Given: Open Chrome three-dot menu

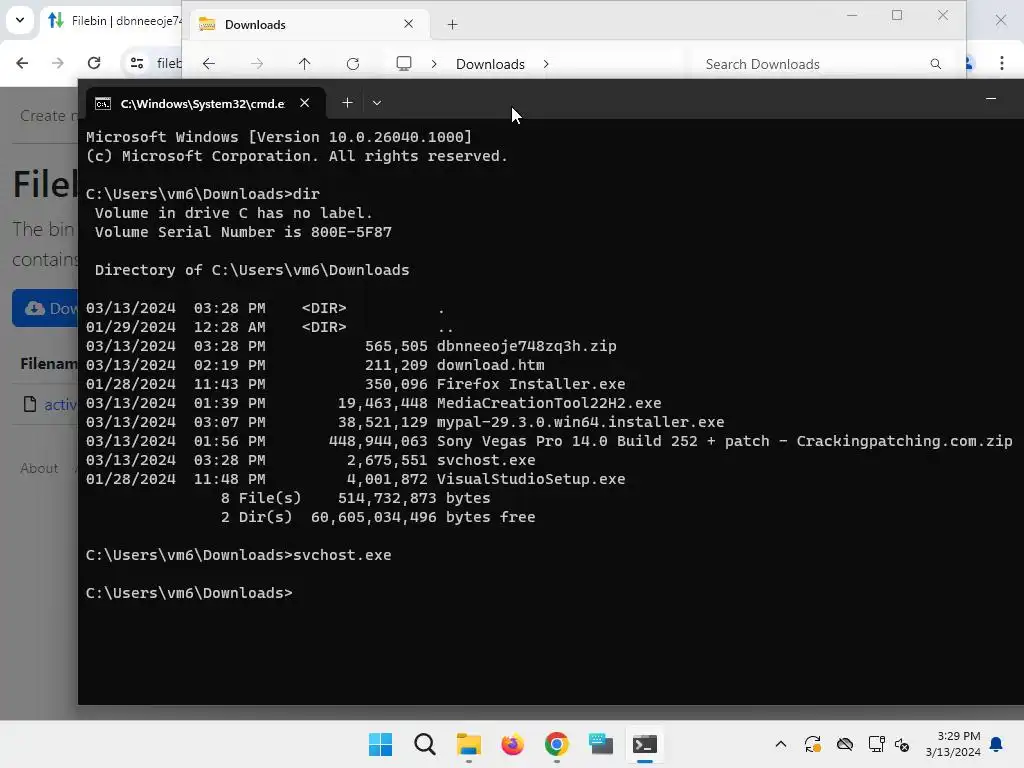Looking at the screenshot, I should (x=1001, y=63).
